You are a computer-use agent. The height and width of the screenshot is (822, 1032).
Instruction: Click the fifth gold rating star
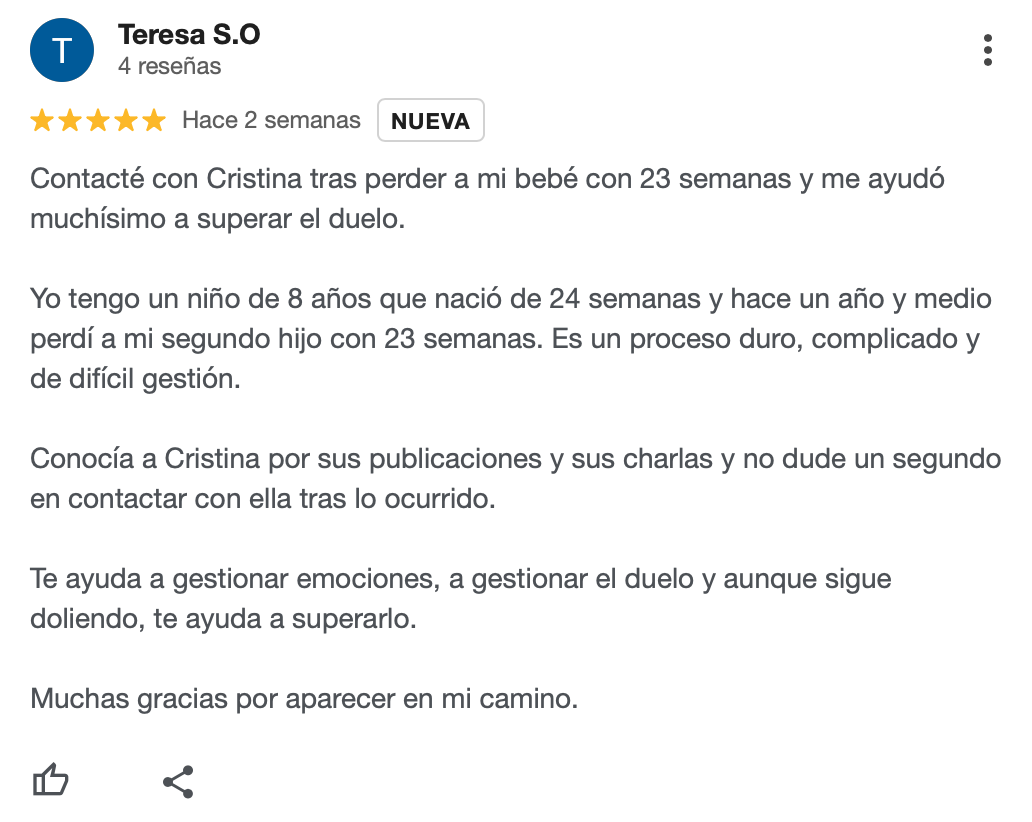[154, 121]
